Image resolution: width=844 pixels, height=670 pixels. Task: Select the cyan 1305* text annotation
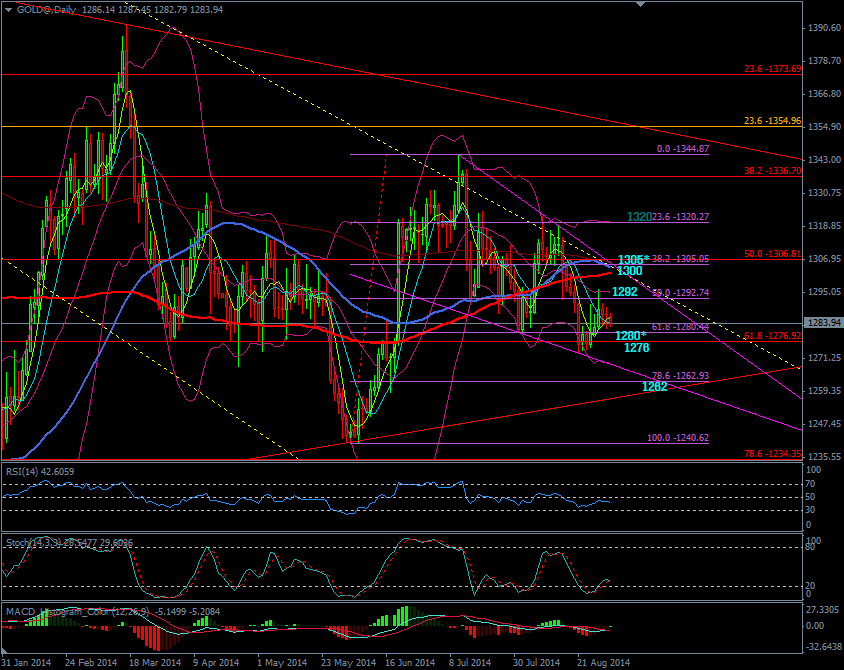click(633, 259)
